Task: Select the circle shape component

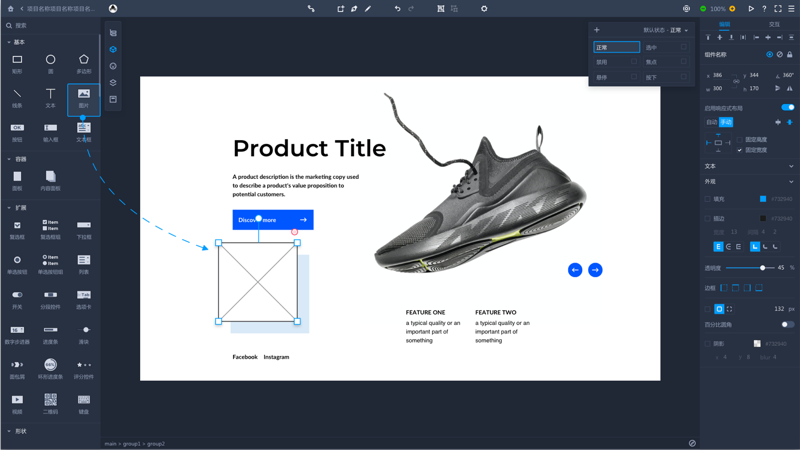Action: point(50,60)
